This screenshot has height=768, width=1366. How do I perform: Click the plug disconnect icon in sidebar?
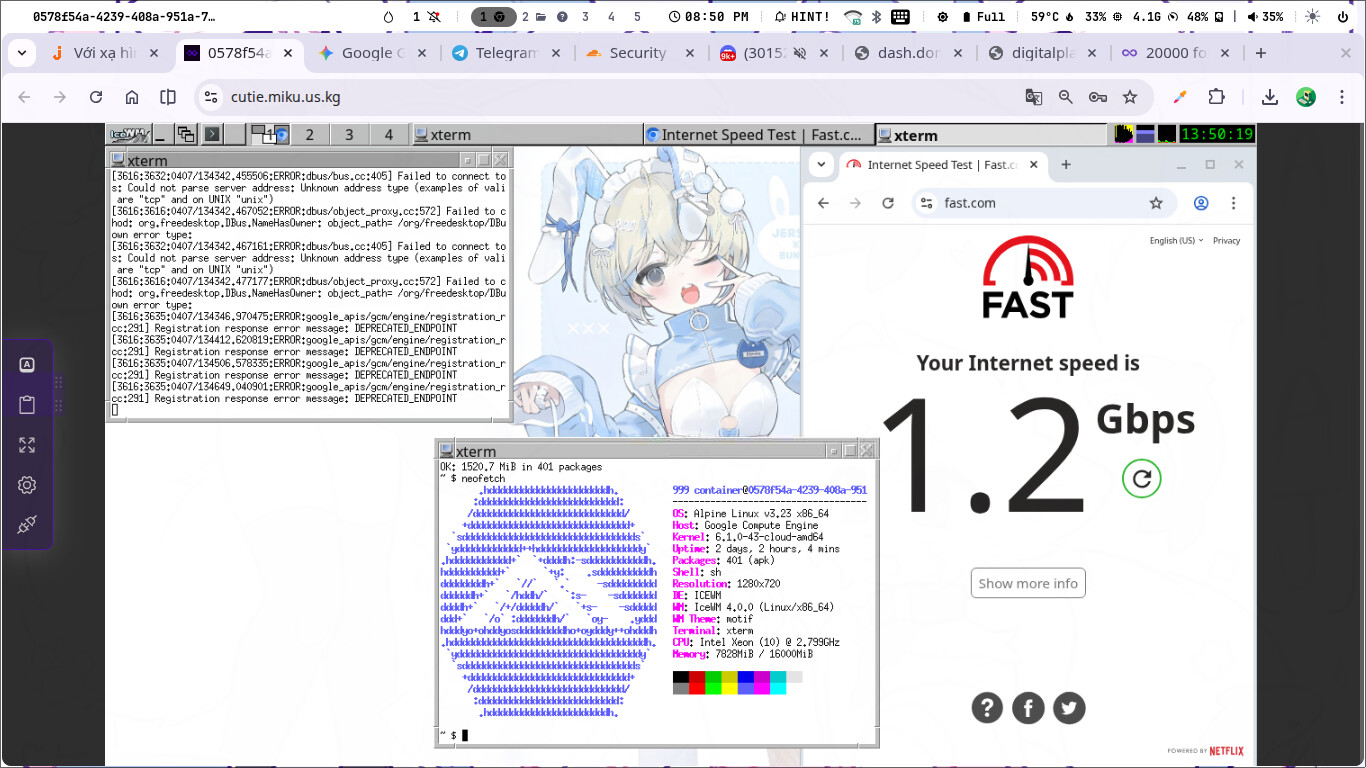pos(27,525)
